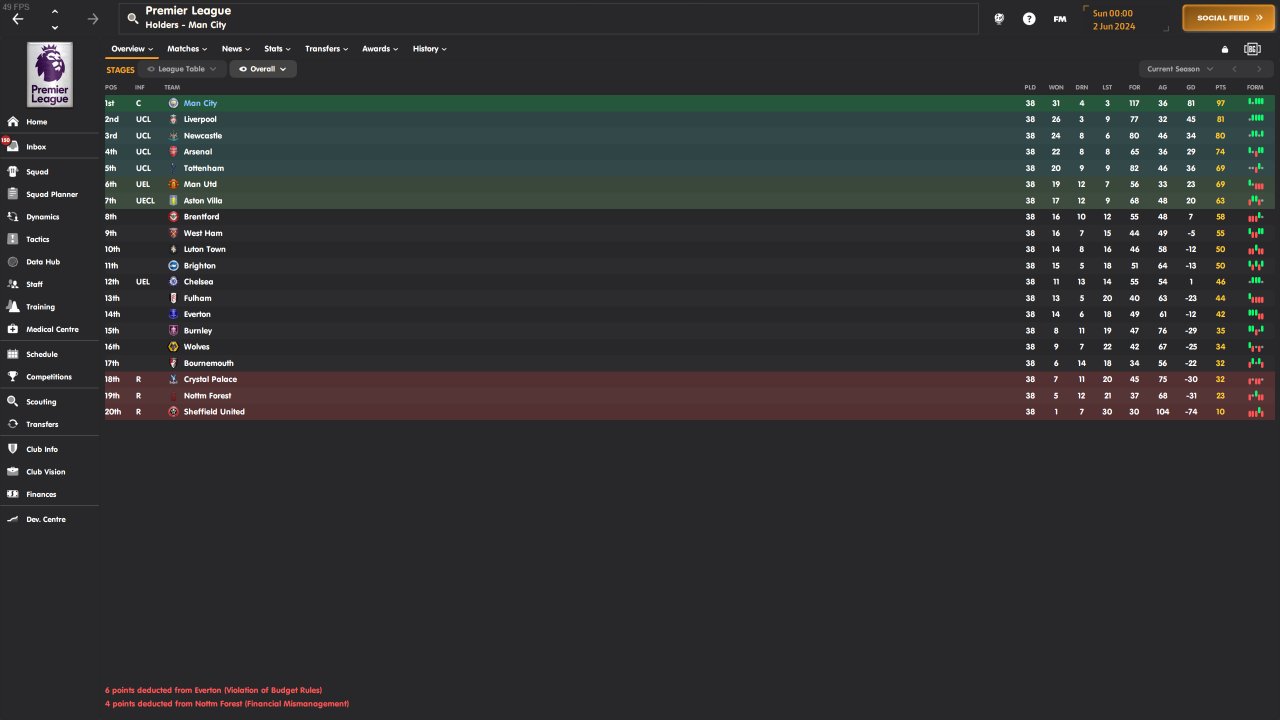The image size is (1280, 720).
Task: Expand the Overall view dropdown
Action: (x=263, y=69)
